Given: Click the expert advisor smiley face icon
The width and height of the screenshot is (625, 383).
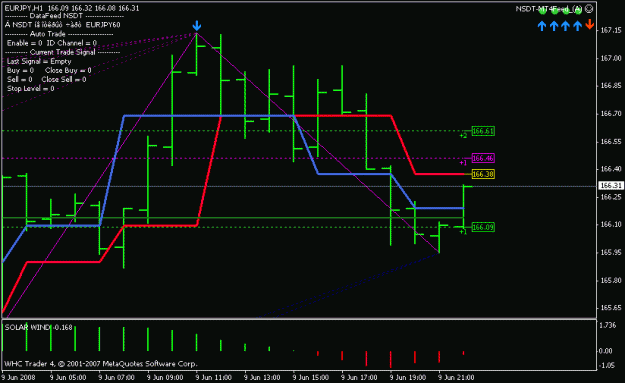Looking at the screenshot, I should [x=589, y=8].
